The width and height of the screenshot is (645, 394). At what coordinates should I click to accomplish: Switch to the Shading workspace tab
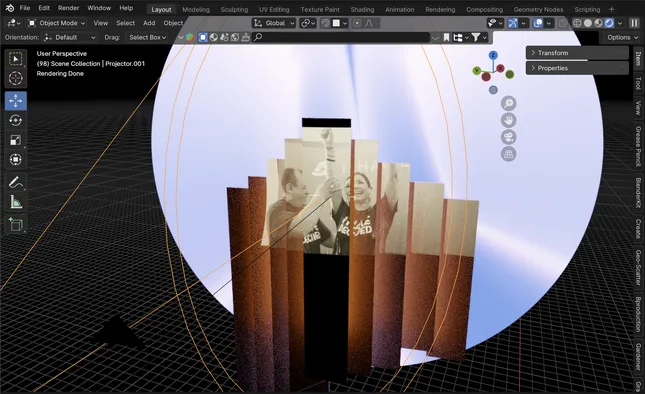tap(362, 9)
